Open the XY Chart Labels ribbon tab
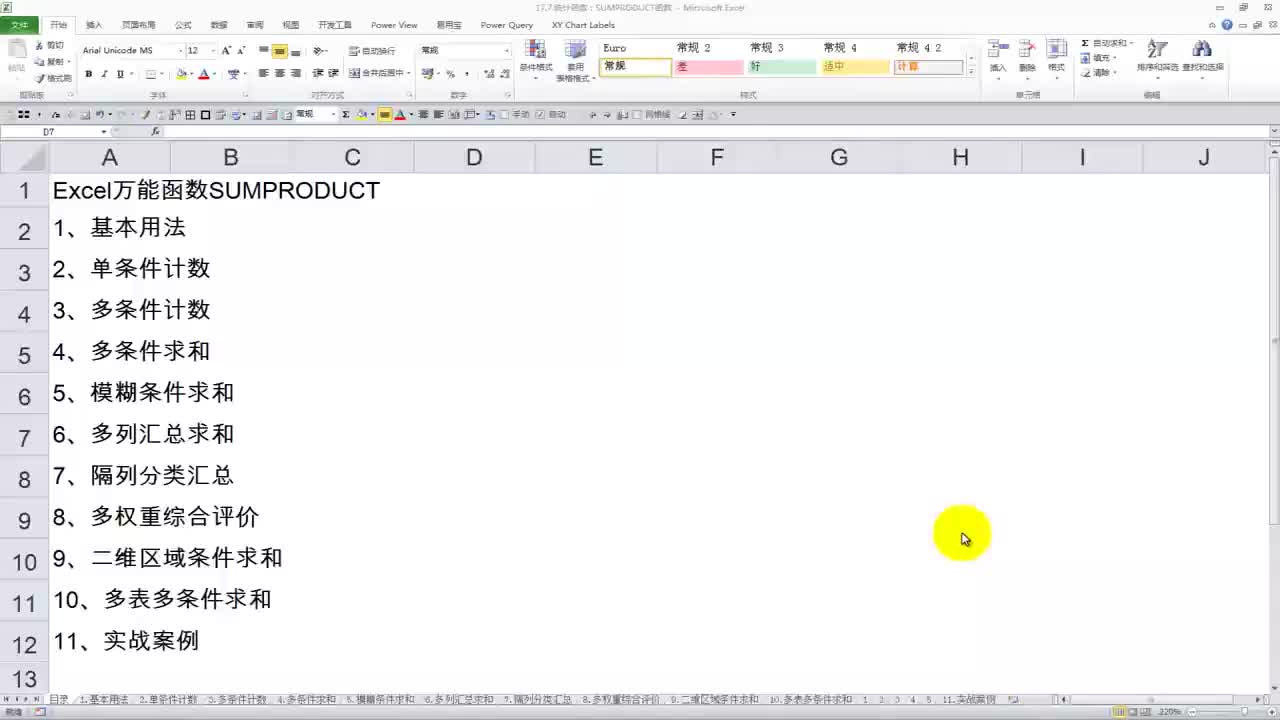The image size is (1280, 720). [x=583, y=25]
